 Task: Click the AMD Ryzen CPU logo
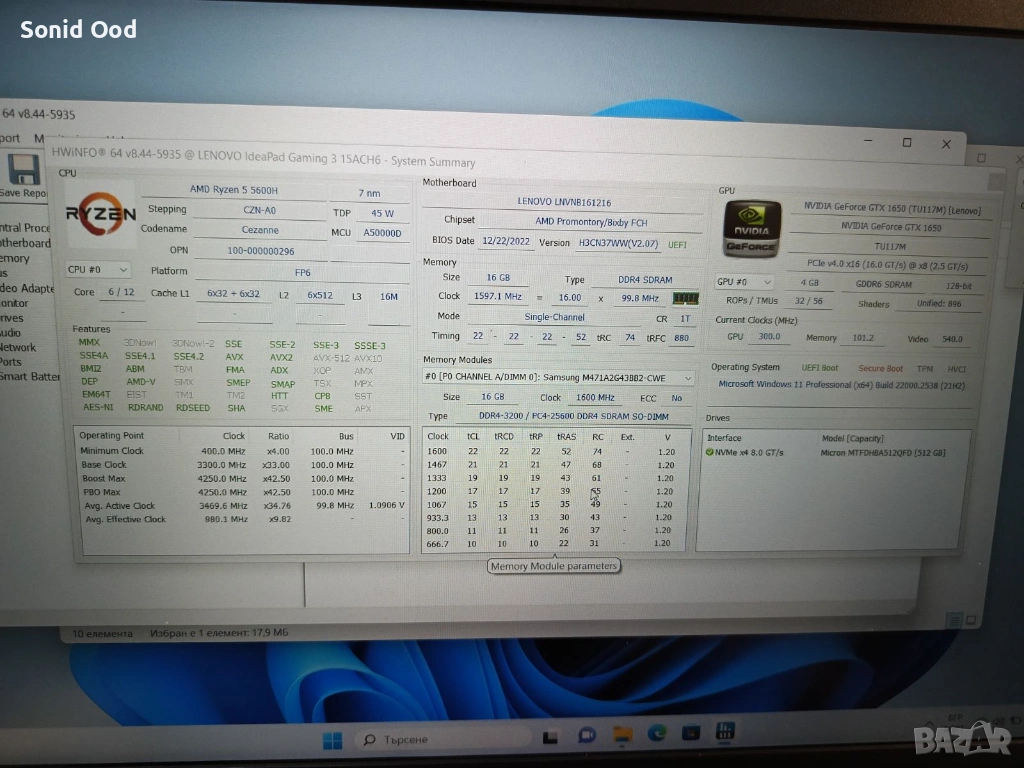coord(100,213)
